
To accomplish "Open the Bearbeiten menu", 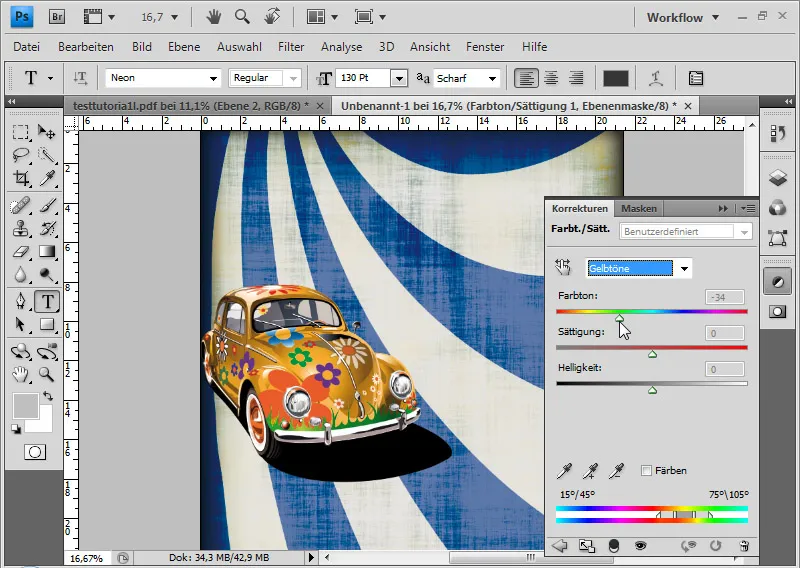I will pyautogui.click(x=86, y=46).
